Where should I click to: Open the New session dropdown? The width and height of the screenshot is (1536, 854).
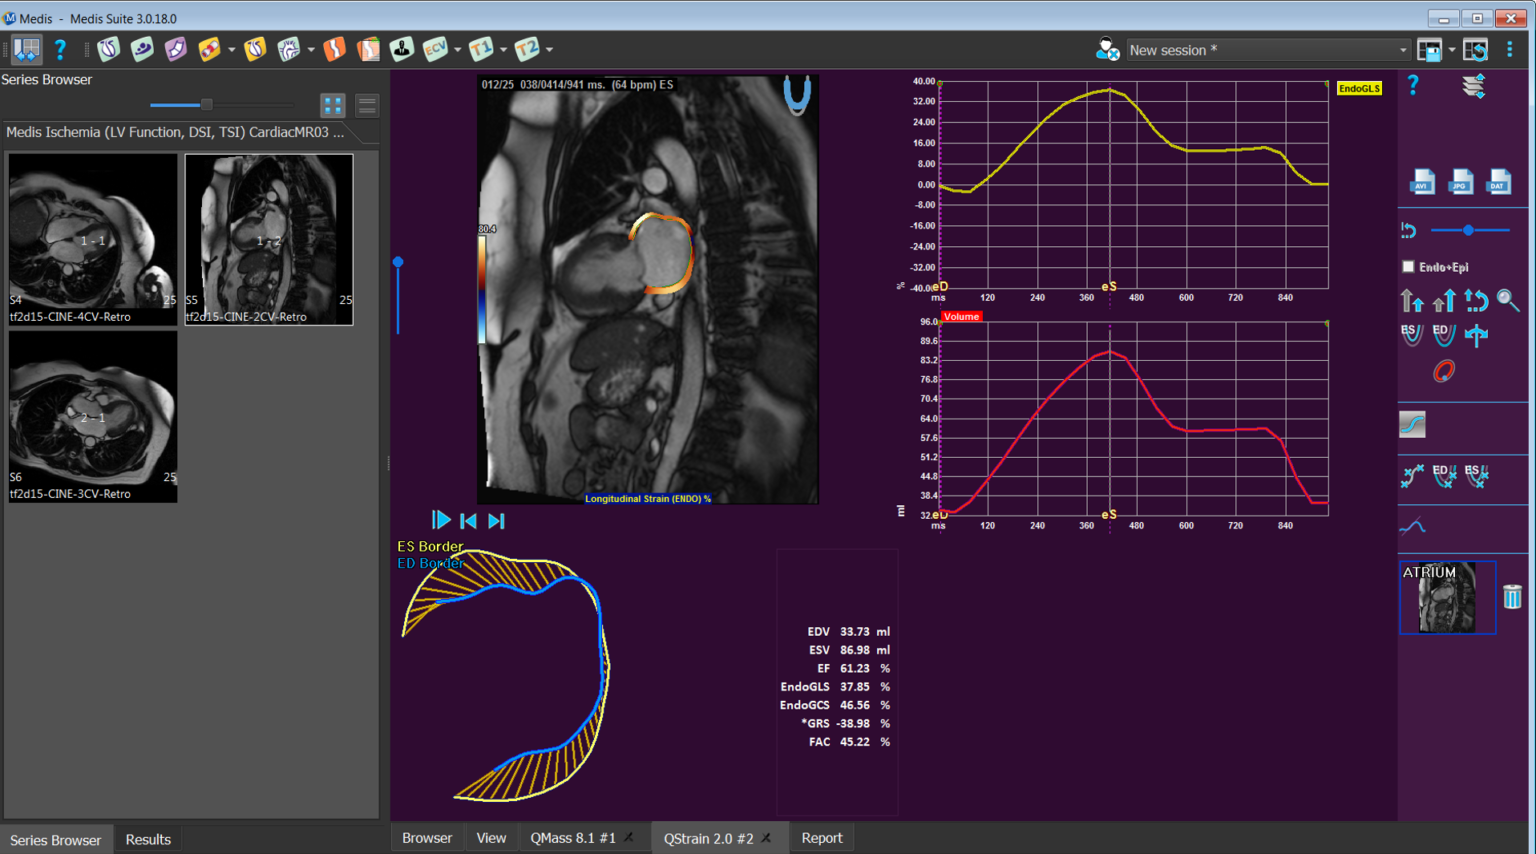coord(1402,50)
